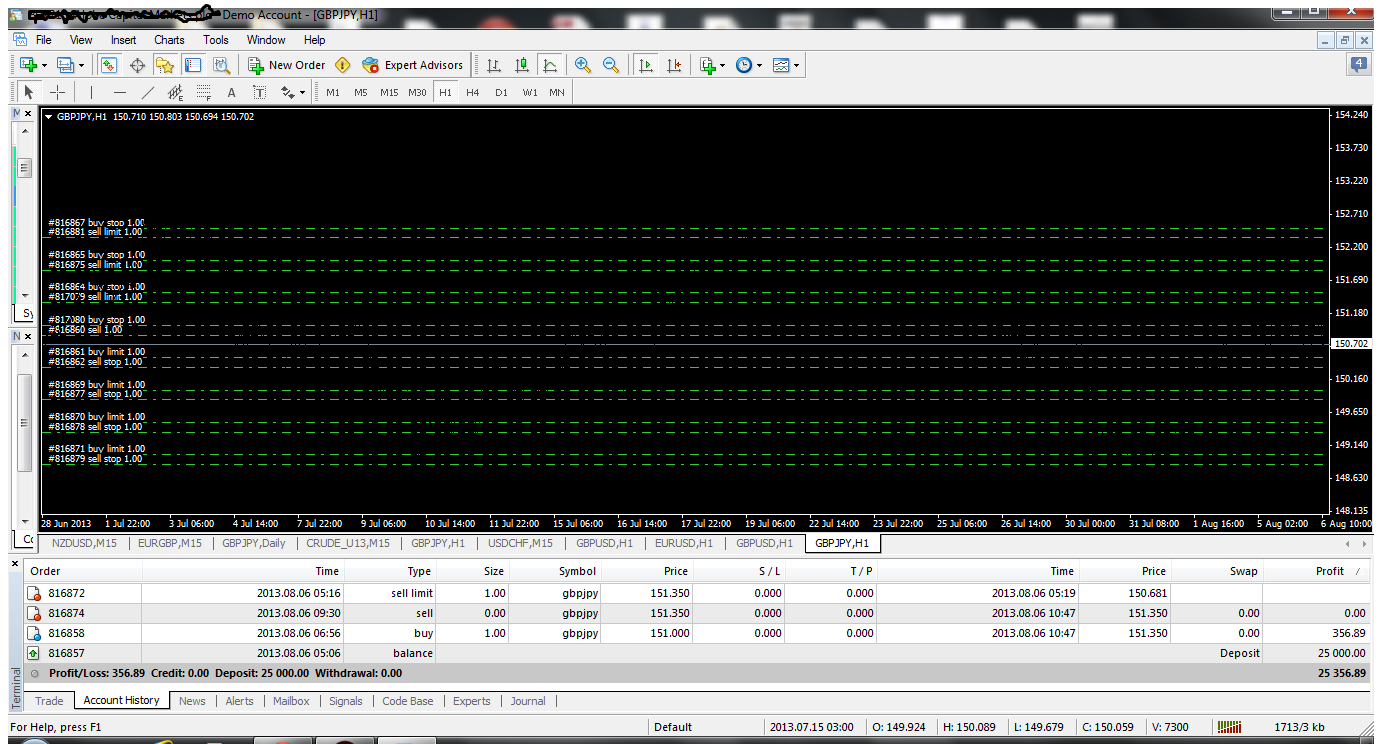
Task: Select the Fibonacci Retracement tool
Action: pyautogui.click(x=204, y=92)
